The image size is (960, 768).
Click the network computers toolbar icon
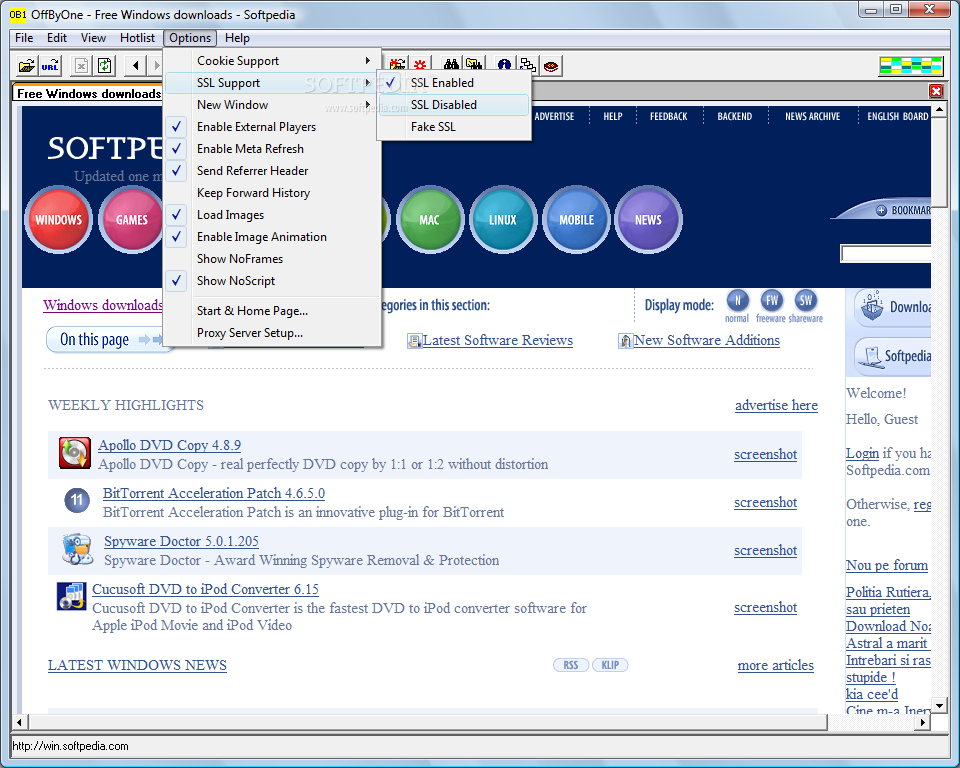527,65
